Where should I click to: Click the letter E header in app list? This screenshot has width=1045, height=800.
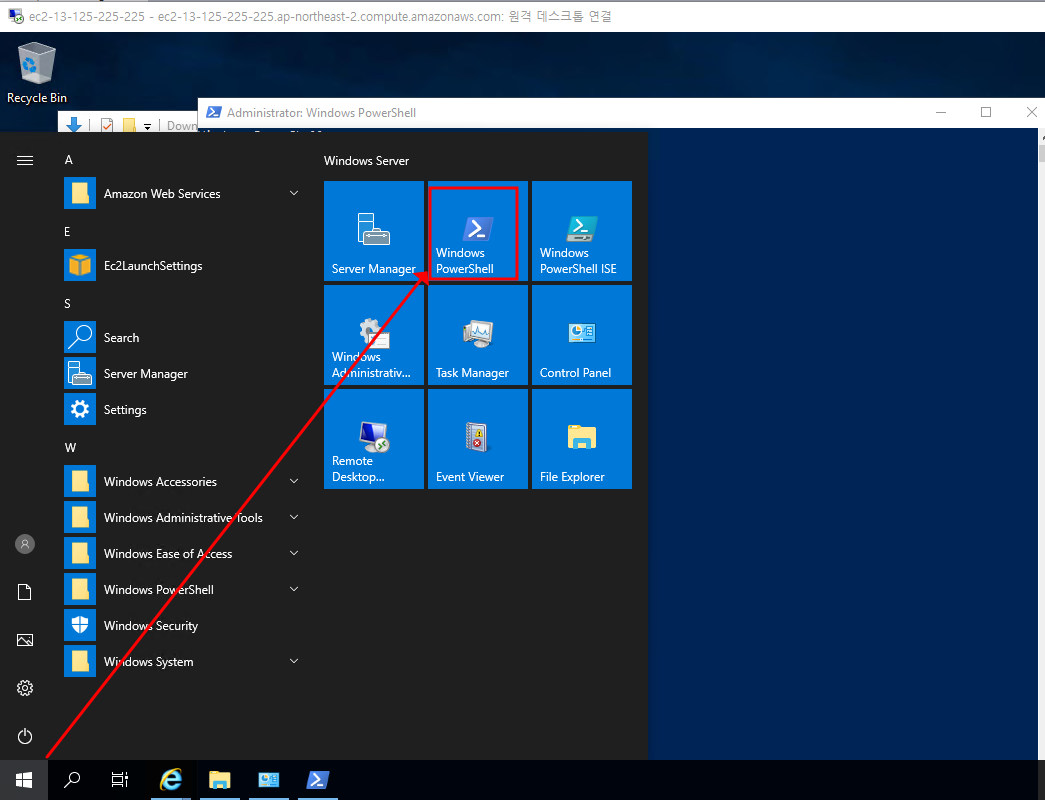pyautogui.click(x=67, y=232)
